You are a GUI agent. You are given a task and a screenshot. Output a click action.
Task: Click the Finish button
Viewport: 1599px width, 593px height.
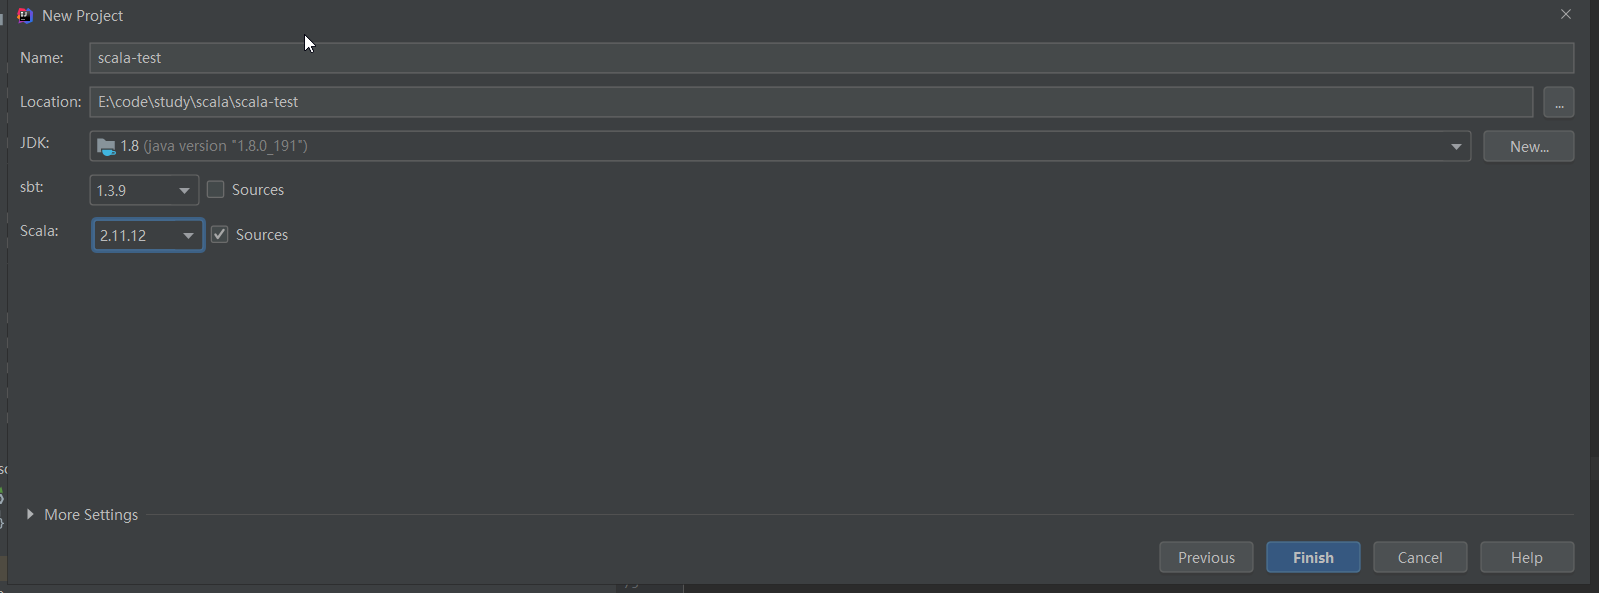pos(1313,557)
